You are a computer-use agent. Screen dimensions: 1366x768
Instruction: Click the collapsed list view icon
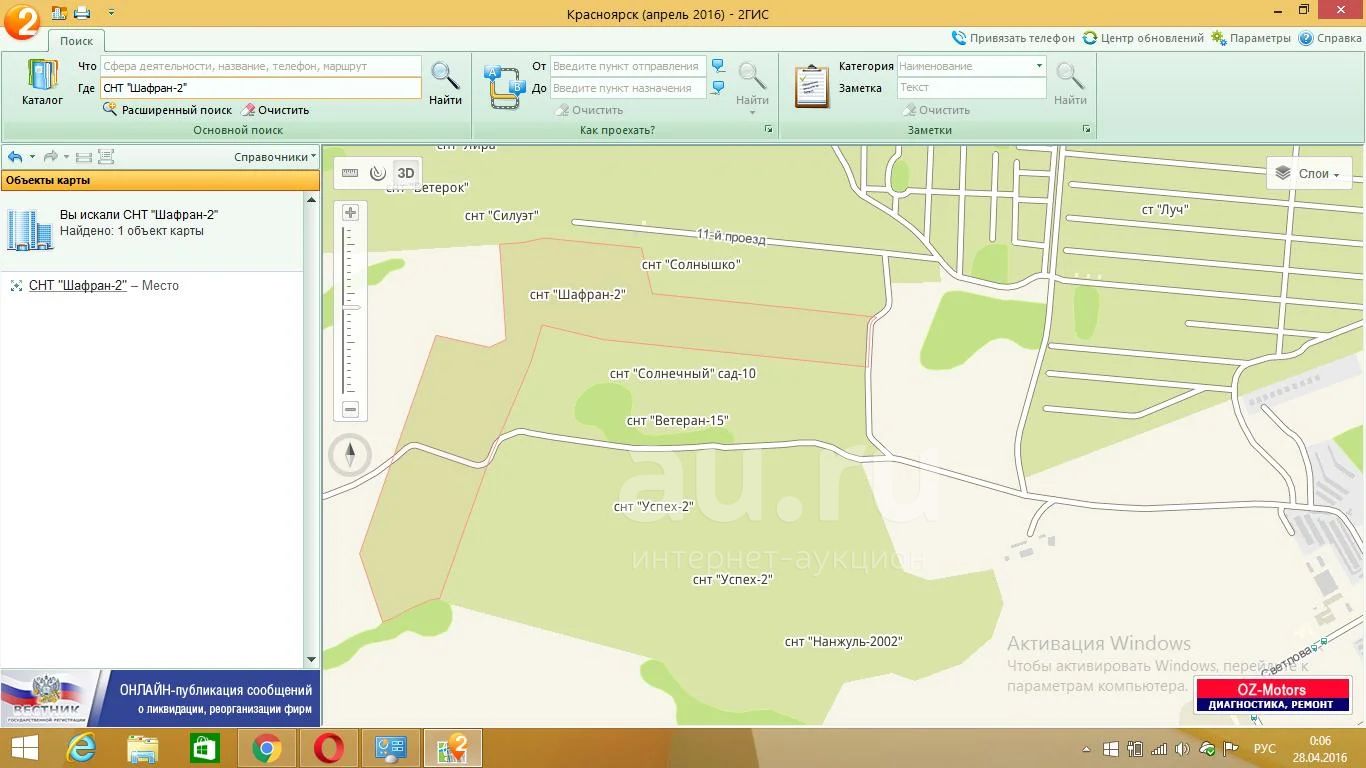click(84, 157)
